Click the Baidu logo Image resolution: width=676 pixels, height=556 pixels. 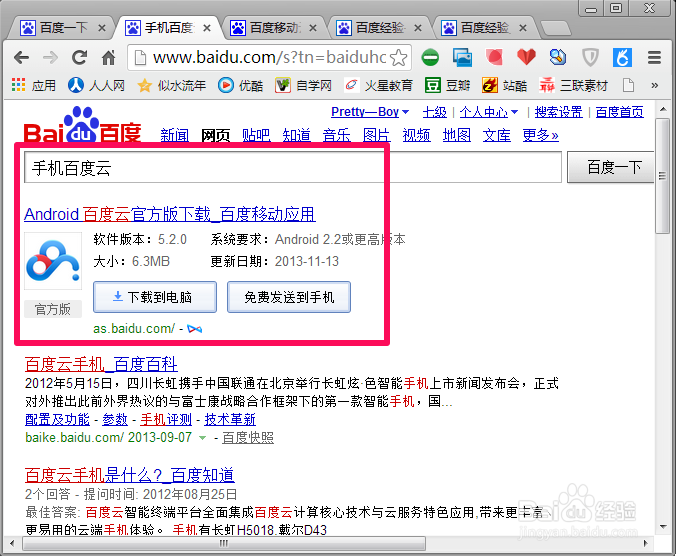click(82, 126)
